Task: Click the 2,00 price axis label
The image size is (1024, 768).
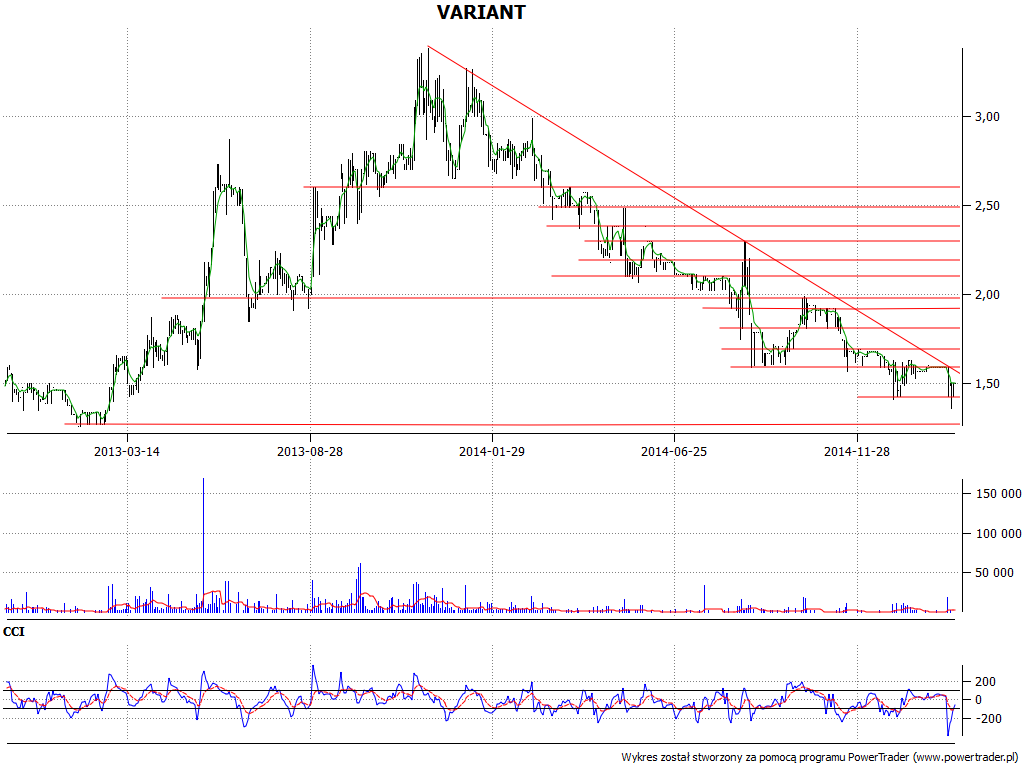Action: point(987,295)
